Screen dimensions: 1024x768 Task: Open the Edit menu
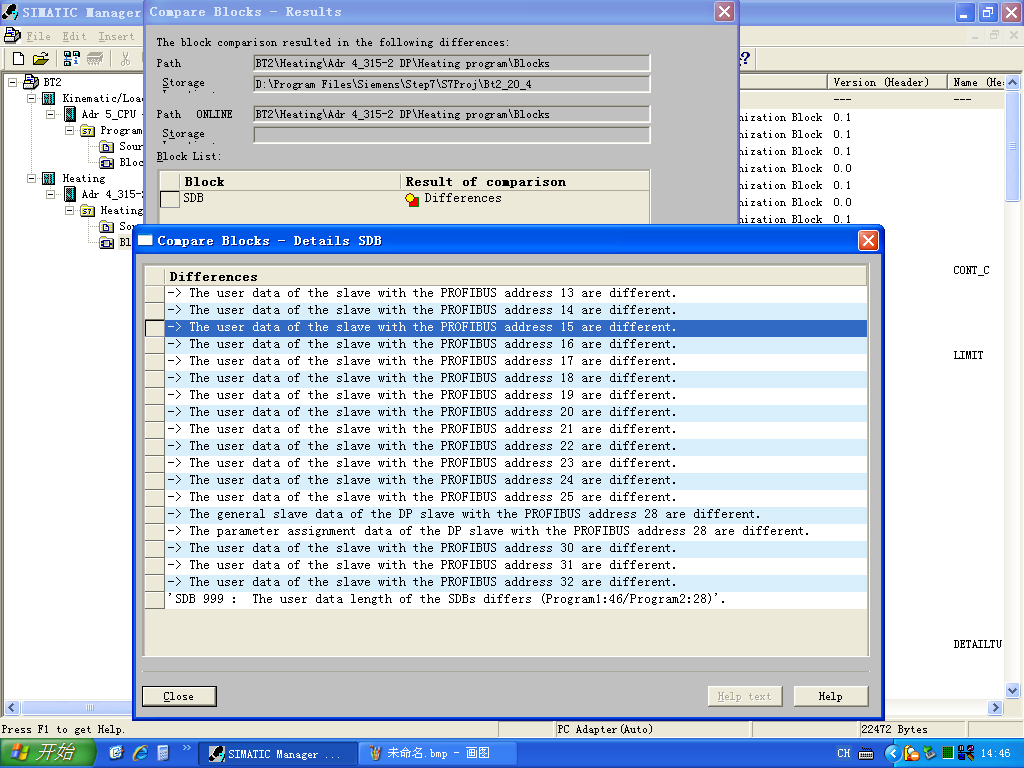click(74, 37)
